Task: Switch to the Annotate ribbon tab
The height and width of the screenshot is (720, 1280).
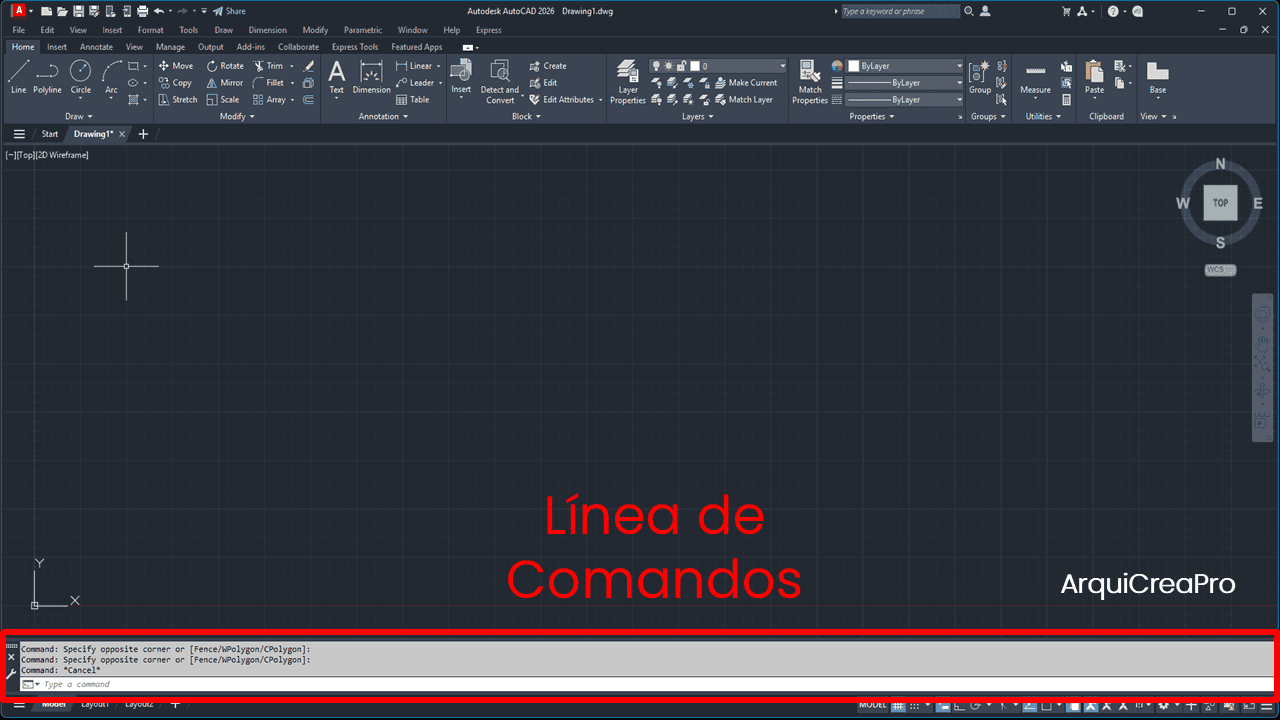Action: tap(96, 47)
